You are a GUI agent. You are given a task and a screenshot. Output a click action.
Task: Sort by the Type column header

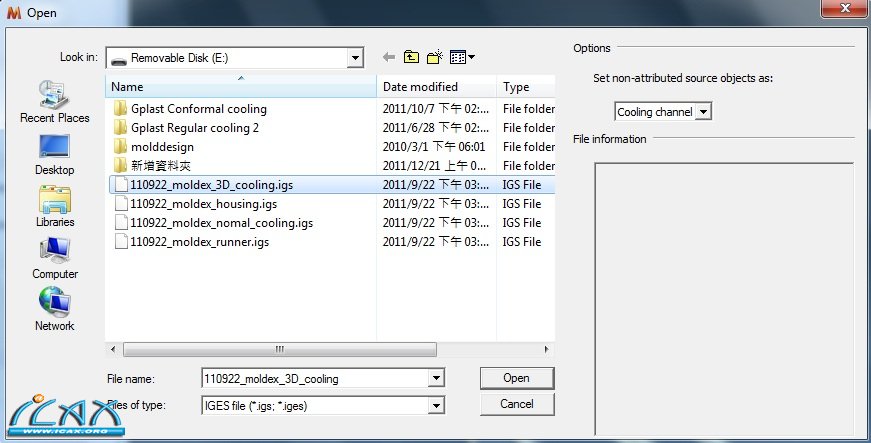[x=526, y=87]
